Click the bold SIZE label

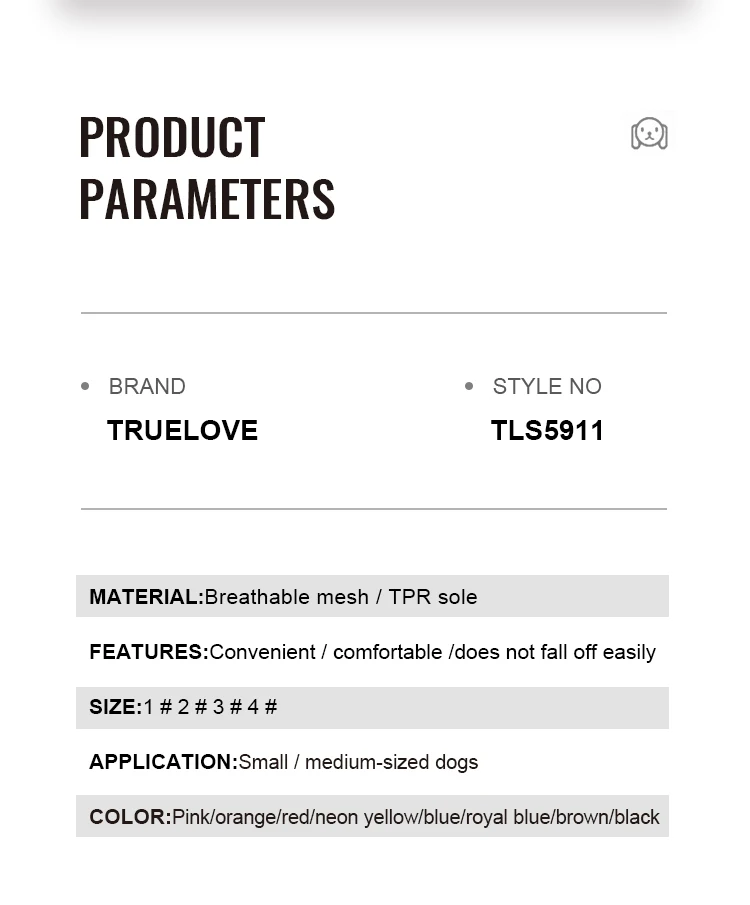[116, 707]
